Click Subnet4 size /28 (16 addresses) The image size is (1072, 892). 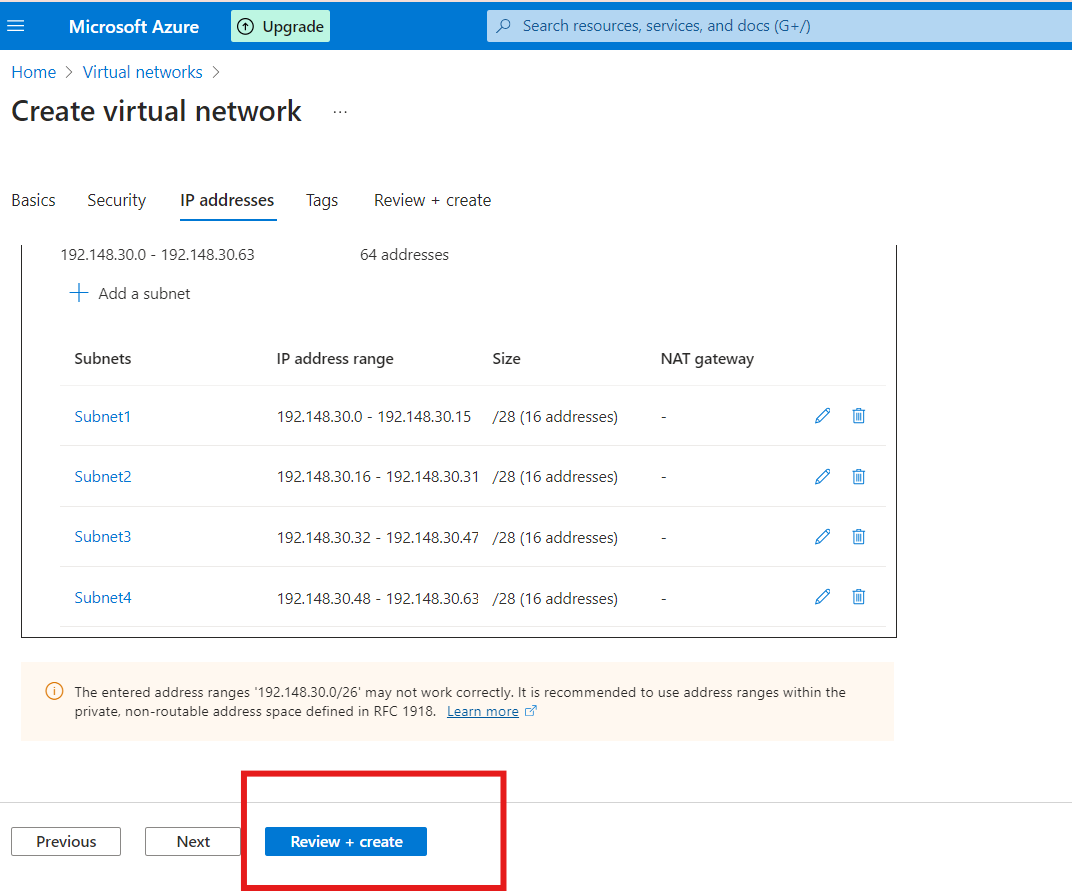[555, 599]
